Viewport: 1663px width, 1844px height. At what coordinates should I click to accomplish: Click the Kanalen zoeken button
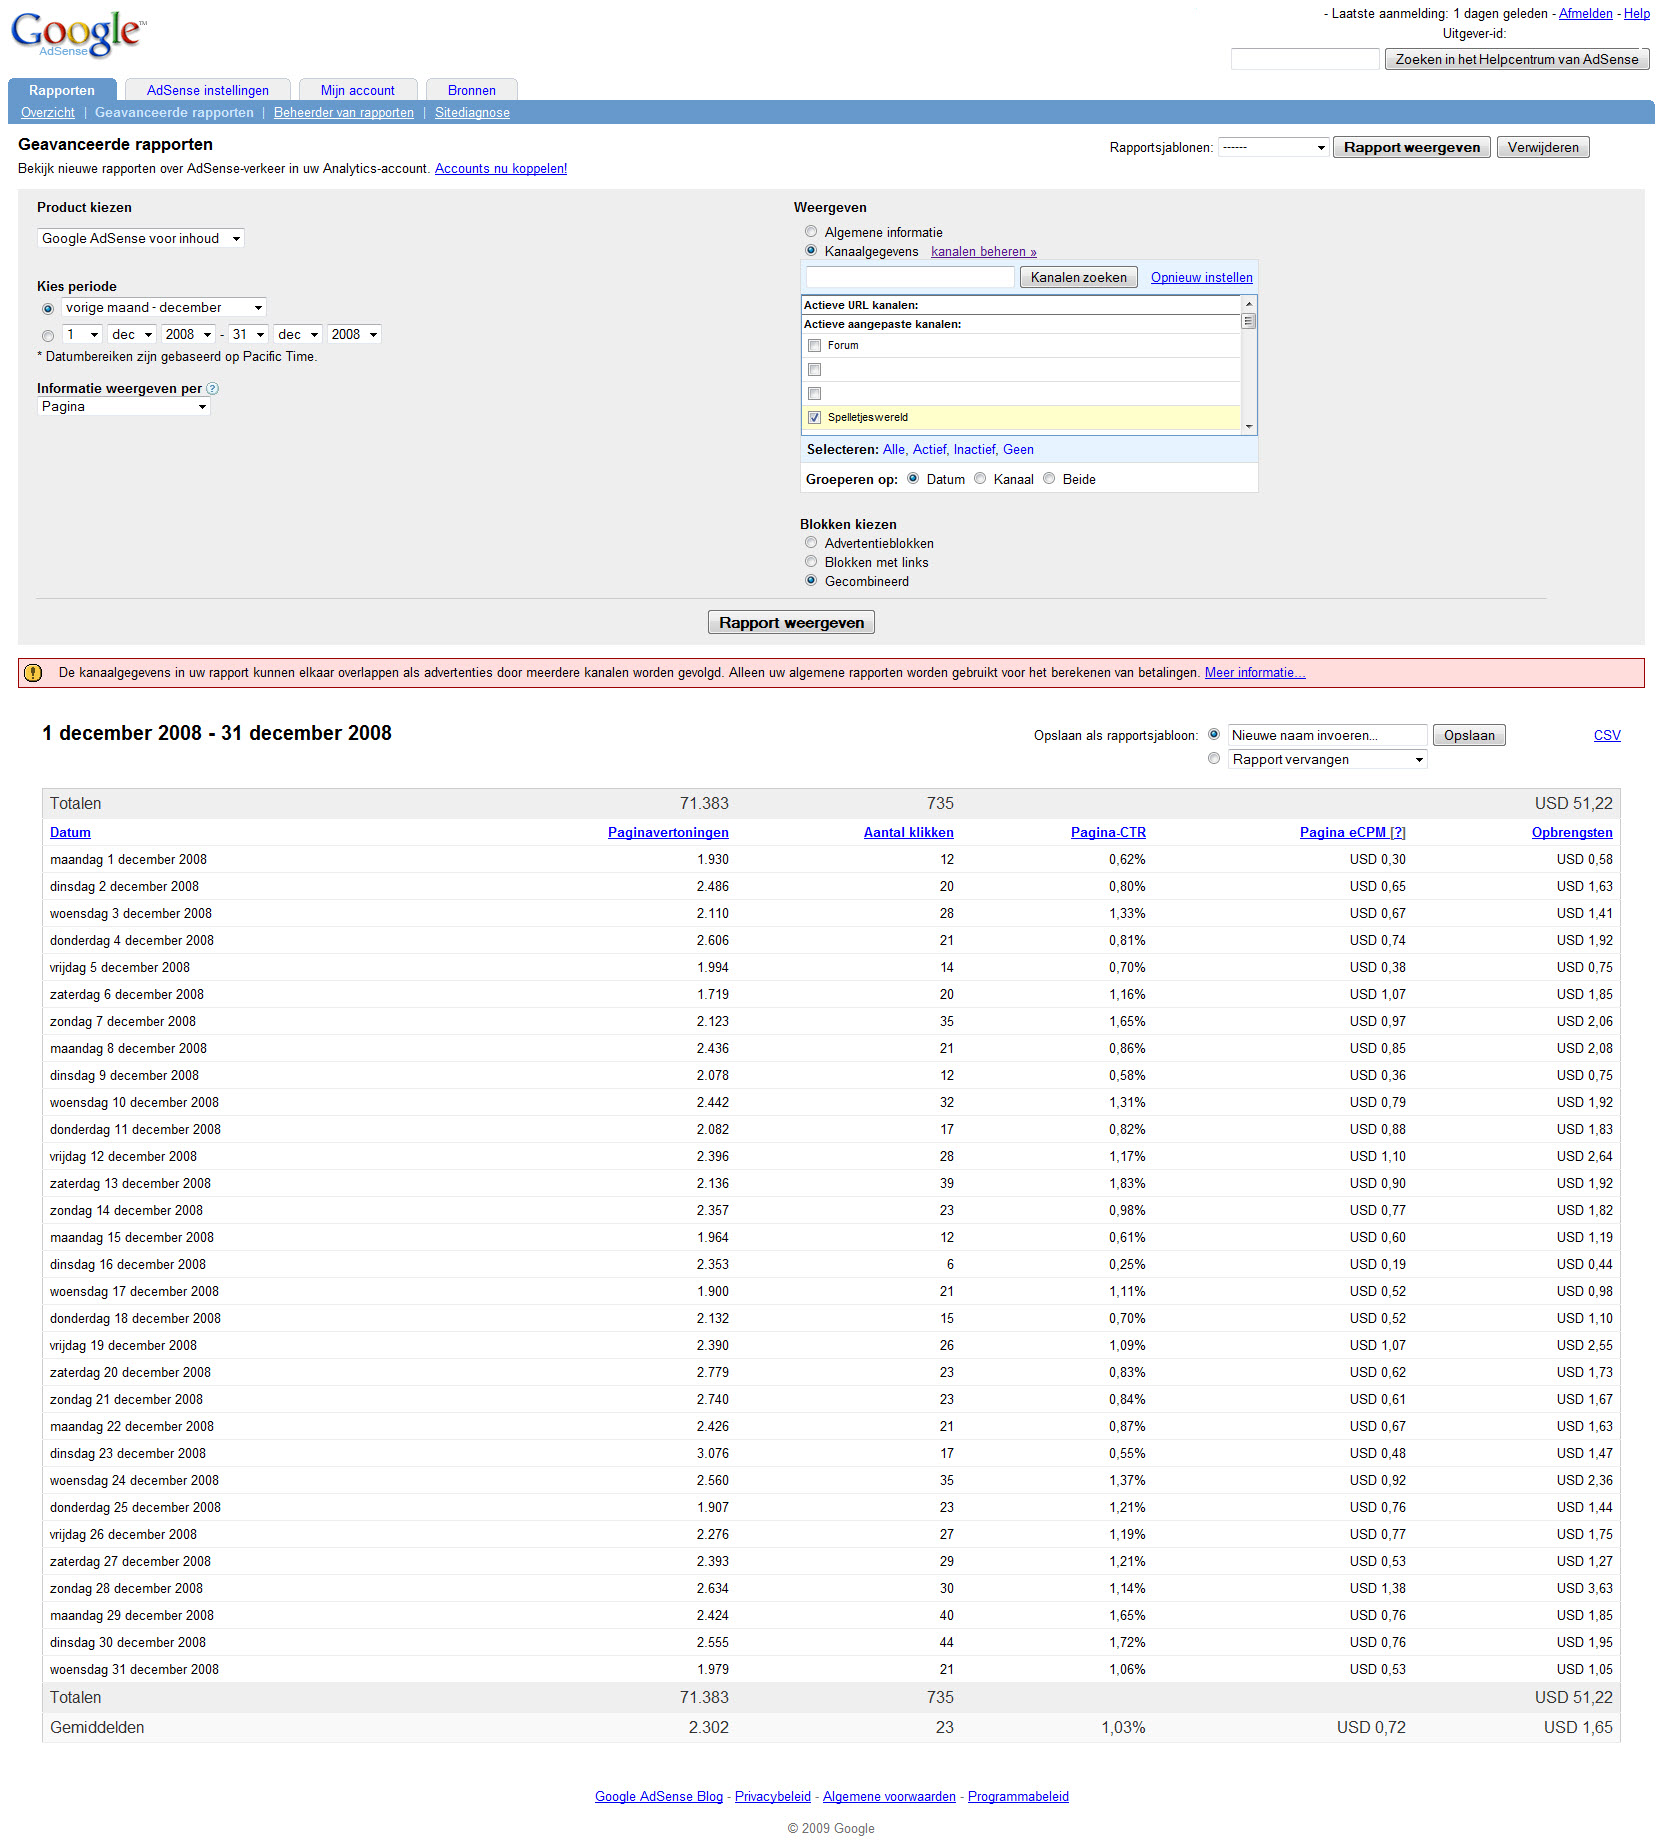[x=1078, y=278]
